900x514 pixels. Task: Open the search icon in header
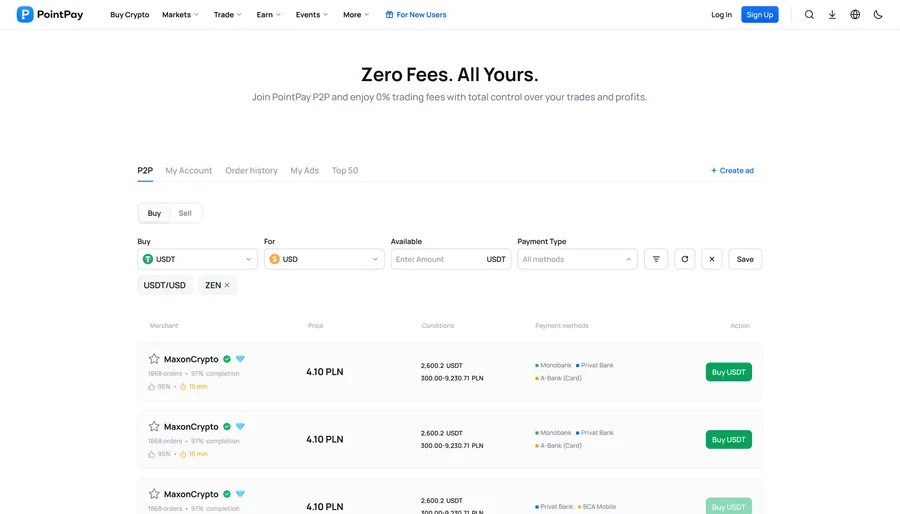(809, 14)
